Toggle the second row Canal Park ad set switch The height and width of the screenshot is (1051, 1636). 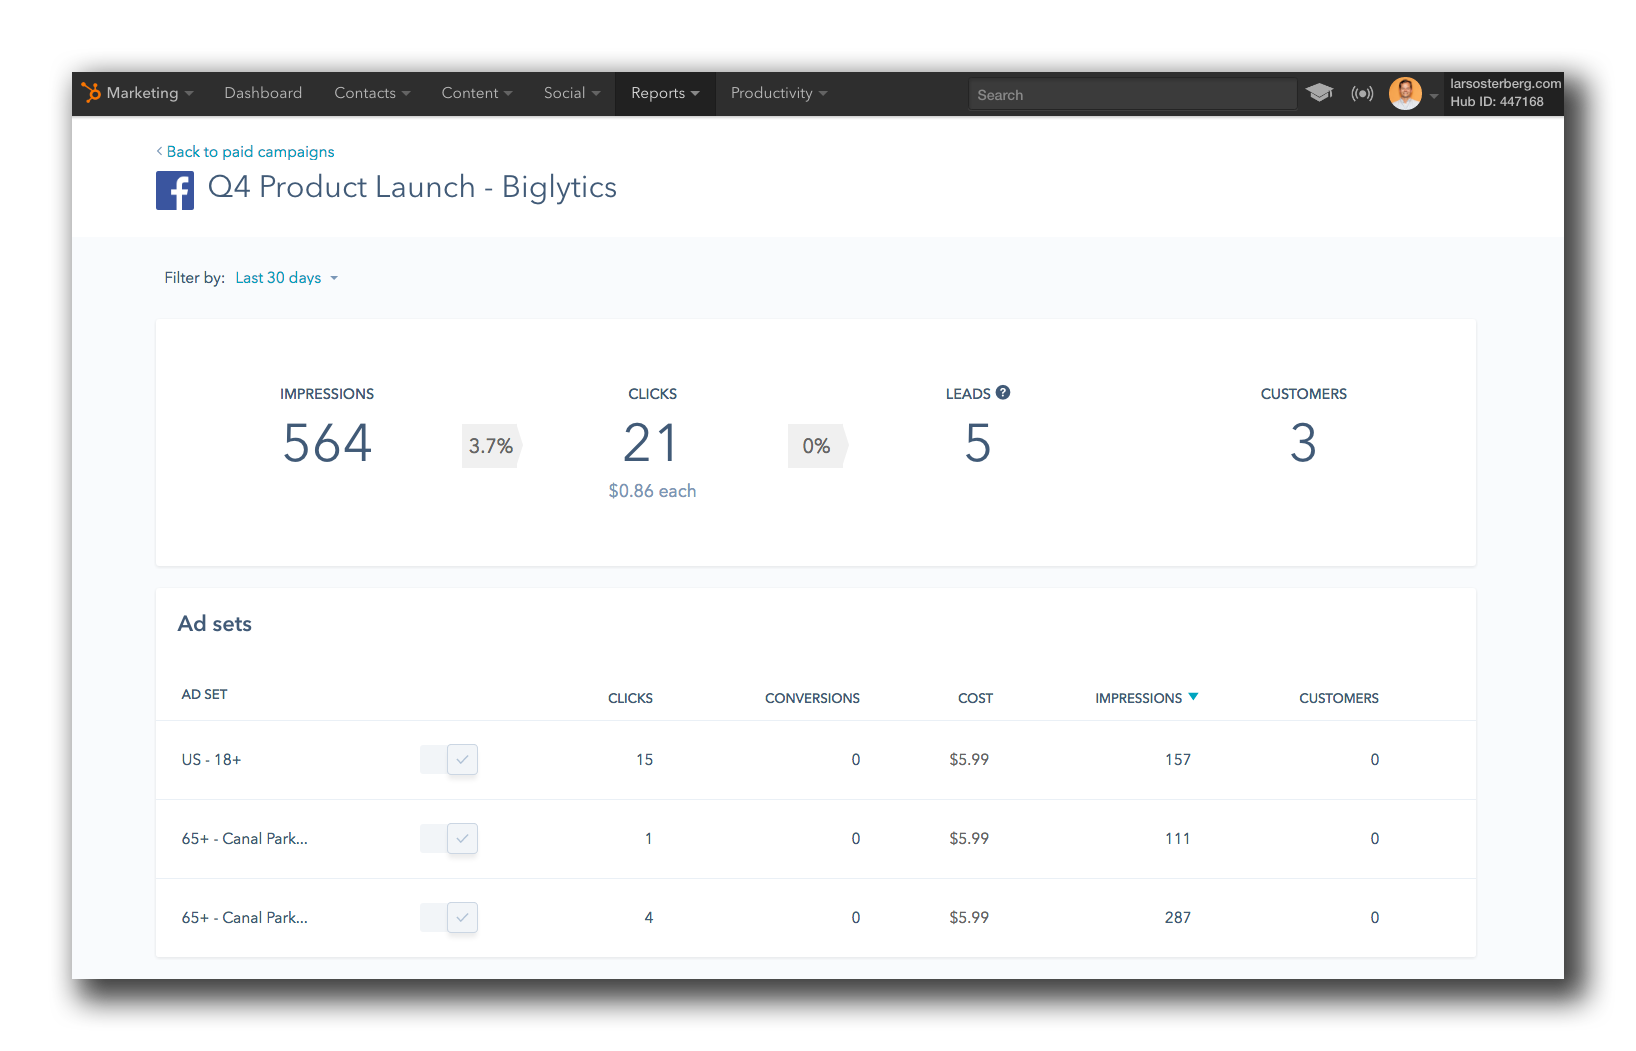coord(449,839)
